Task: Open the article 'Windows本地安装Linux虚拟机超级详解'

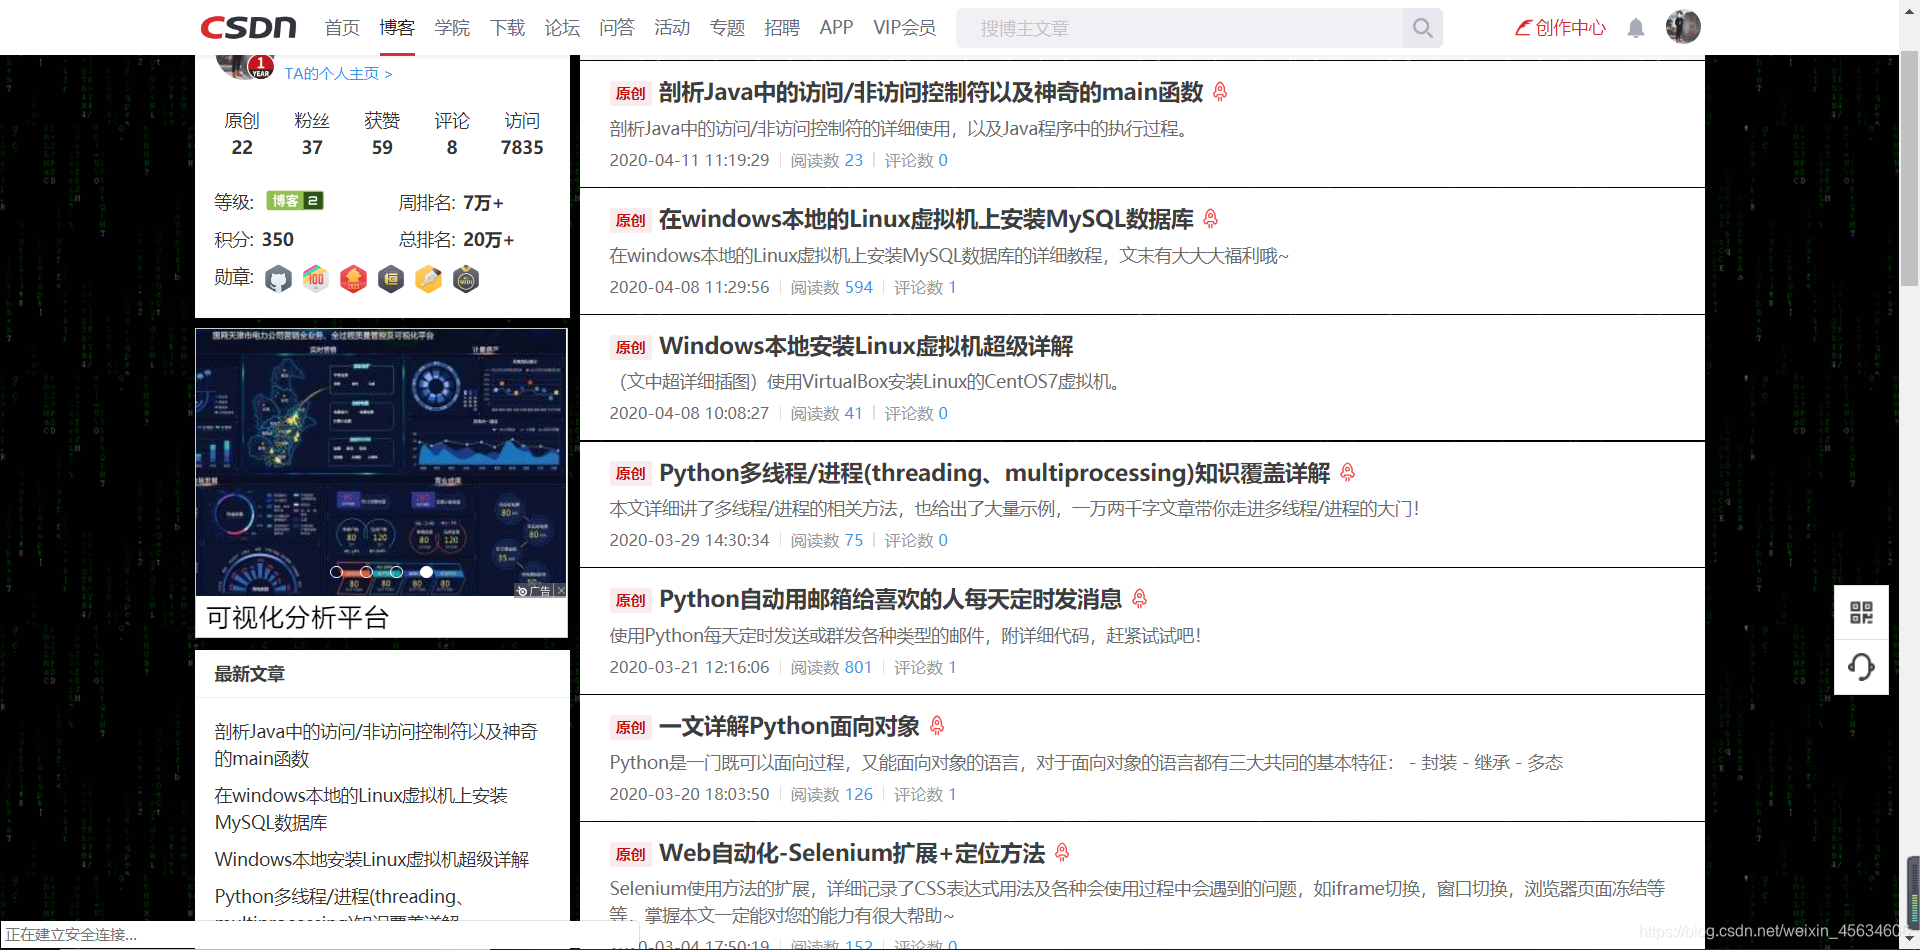Action: pos(868,346)
